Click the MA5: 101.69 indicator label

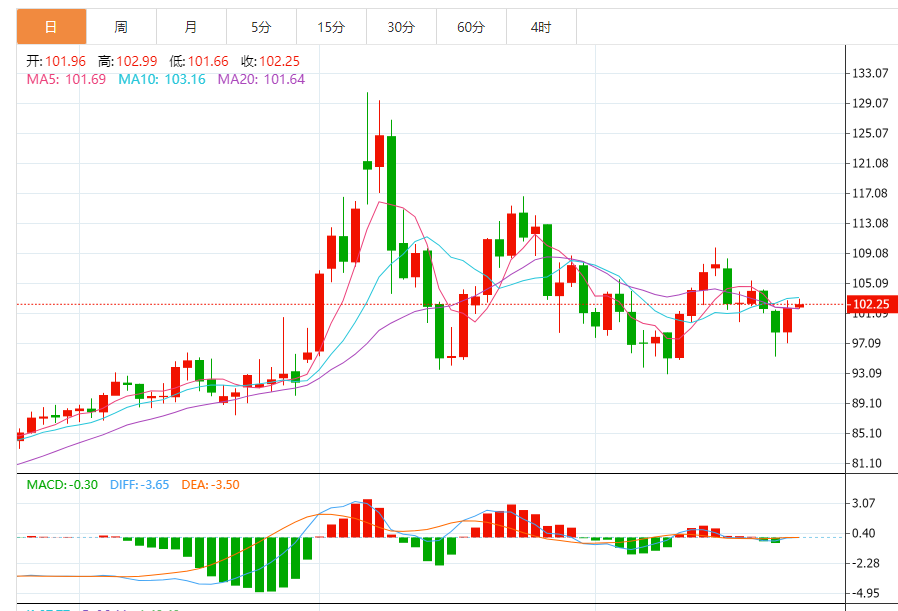pyautogui.click(x=66, y=80)
